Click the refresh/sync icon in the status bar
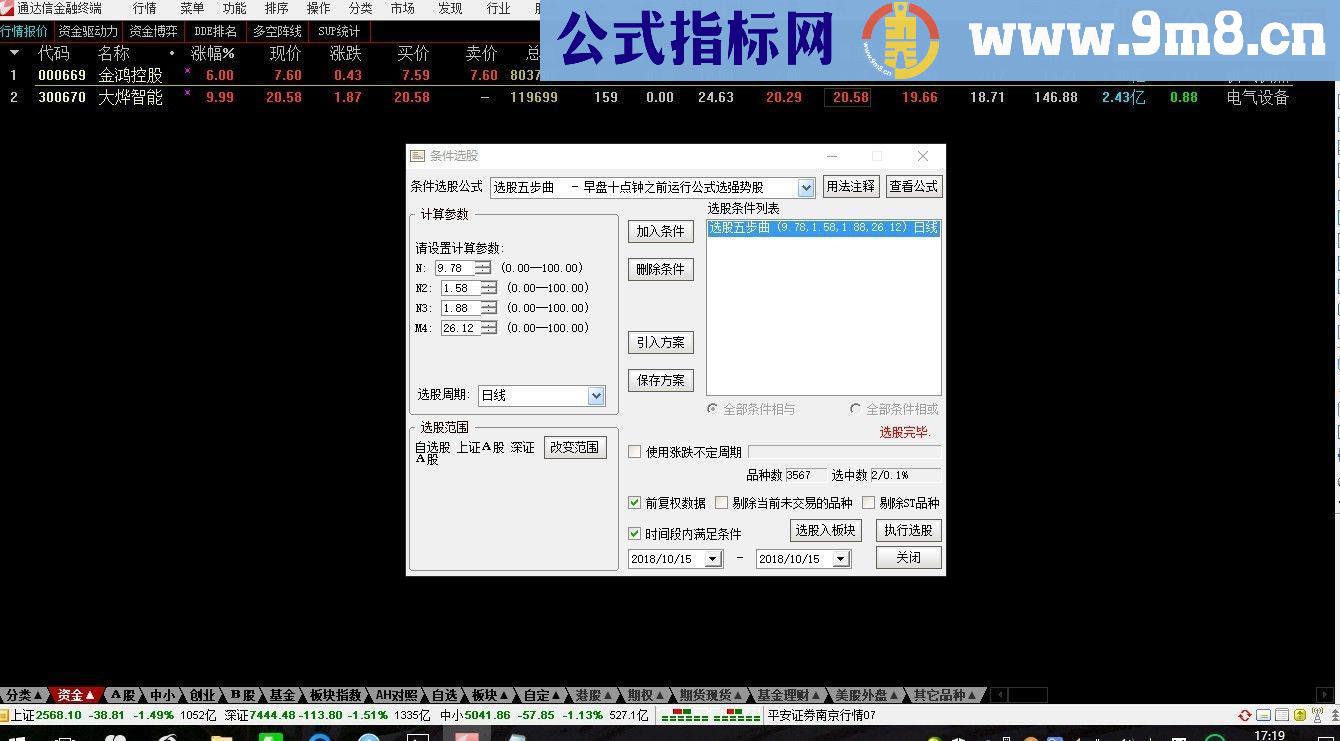This screenshot has height=741, width=1340. point(1244,715)
